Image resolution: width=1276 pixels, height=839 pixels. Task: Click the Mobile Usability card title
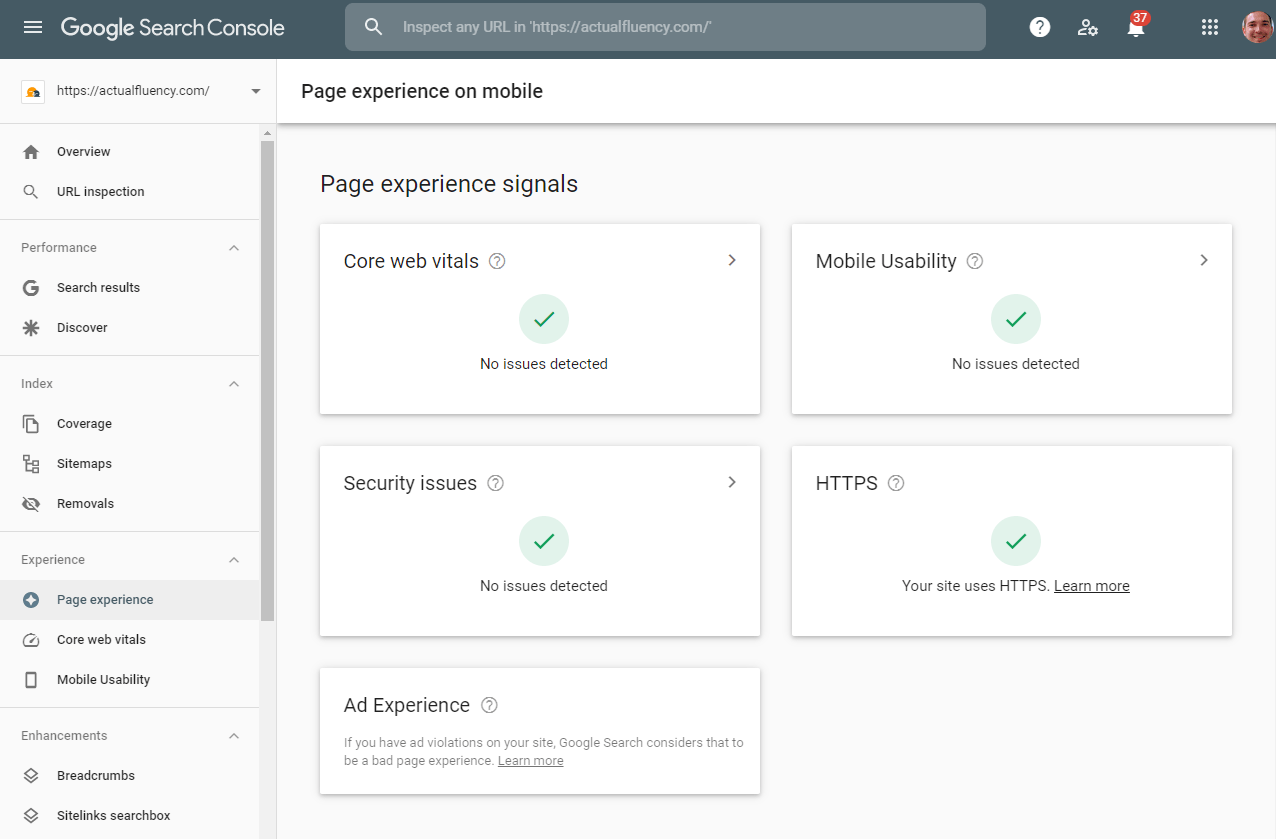886,261
